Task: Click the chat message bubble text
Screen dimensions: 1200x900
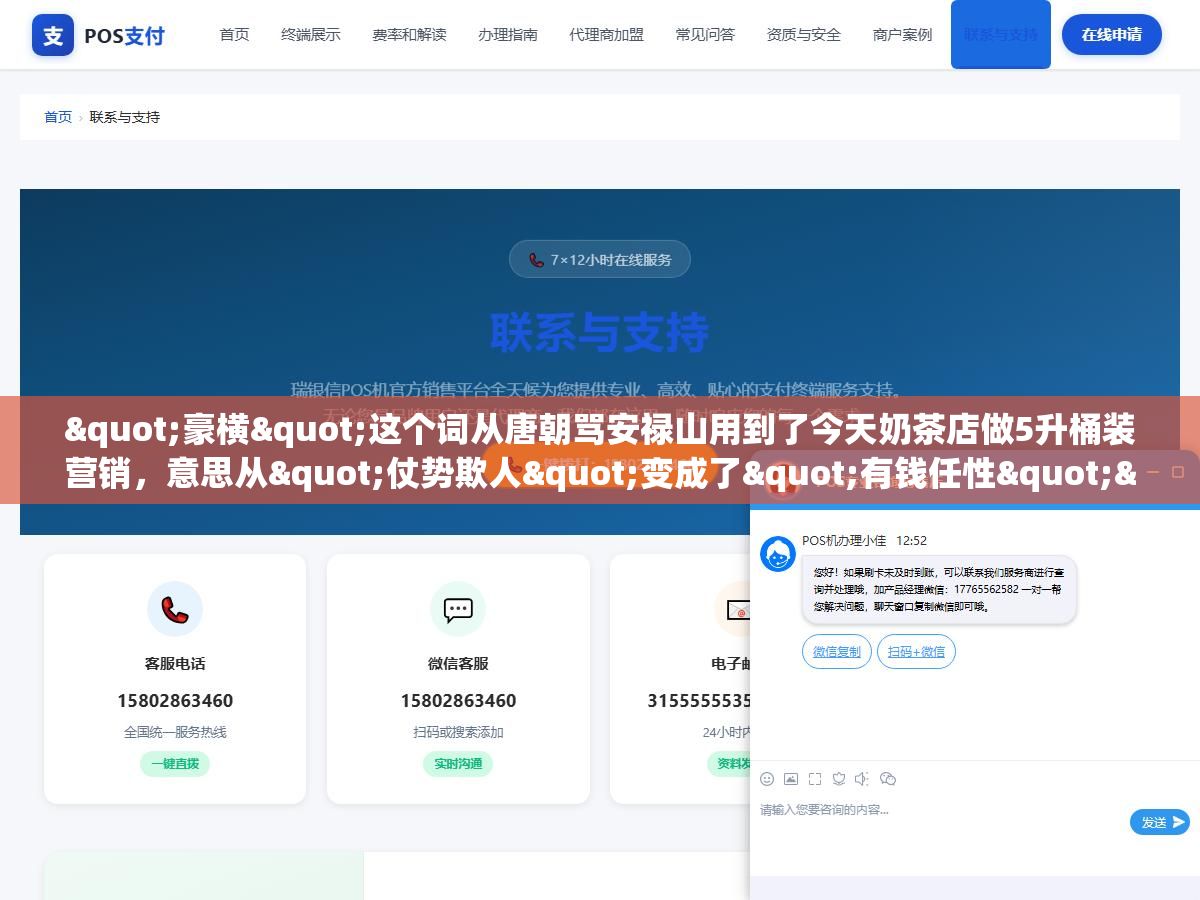Action: coord(939,590)
